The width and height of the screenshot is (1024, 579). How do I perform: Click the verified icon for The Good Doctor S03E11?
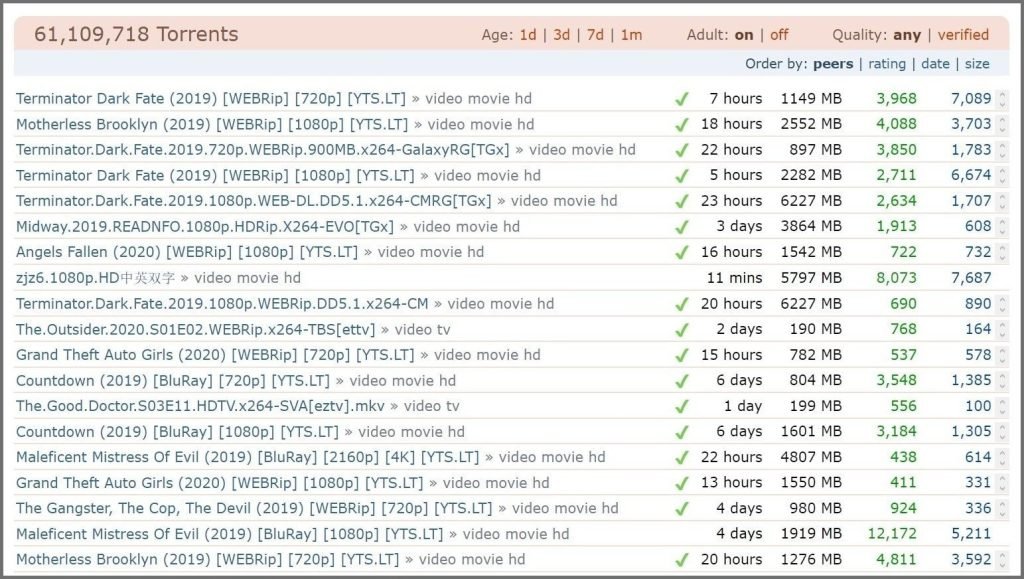(x=682, y=406)
